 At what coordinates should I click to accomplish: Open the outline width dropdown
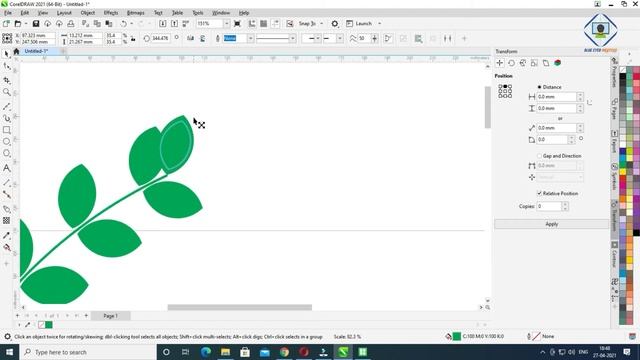pyautogui.click(x=250, y=38)
